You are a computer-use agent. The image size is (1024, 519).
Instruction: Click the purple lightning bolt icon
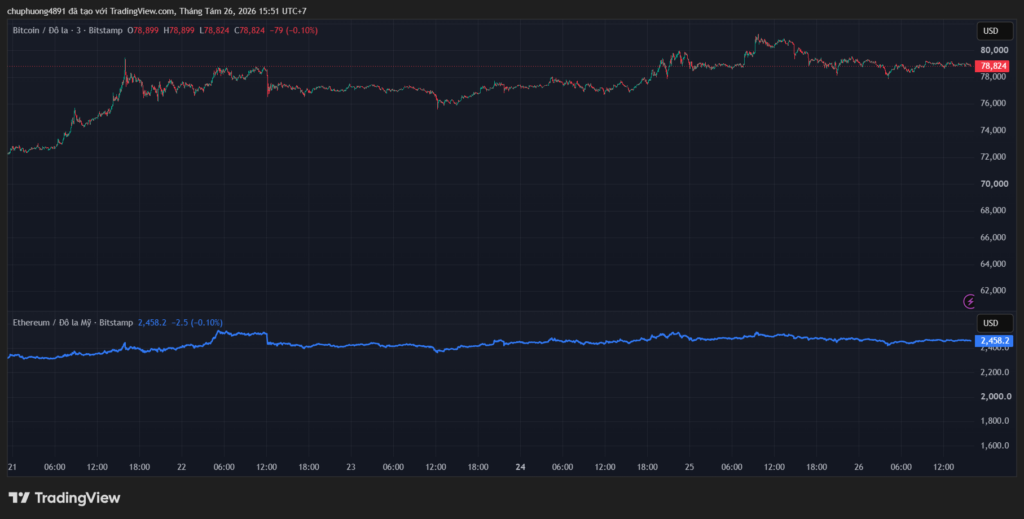point(970,301)
